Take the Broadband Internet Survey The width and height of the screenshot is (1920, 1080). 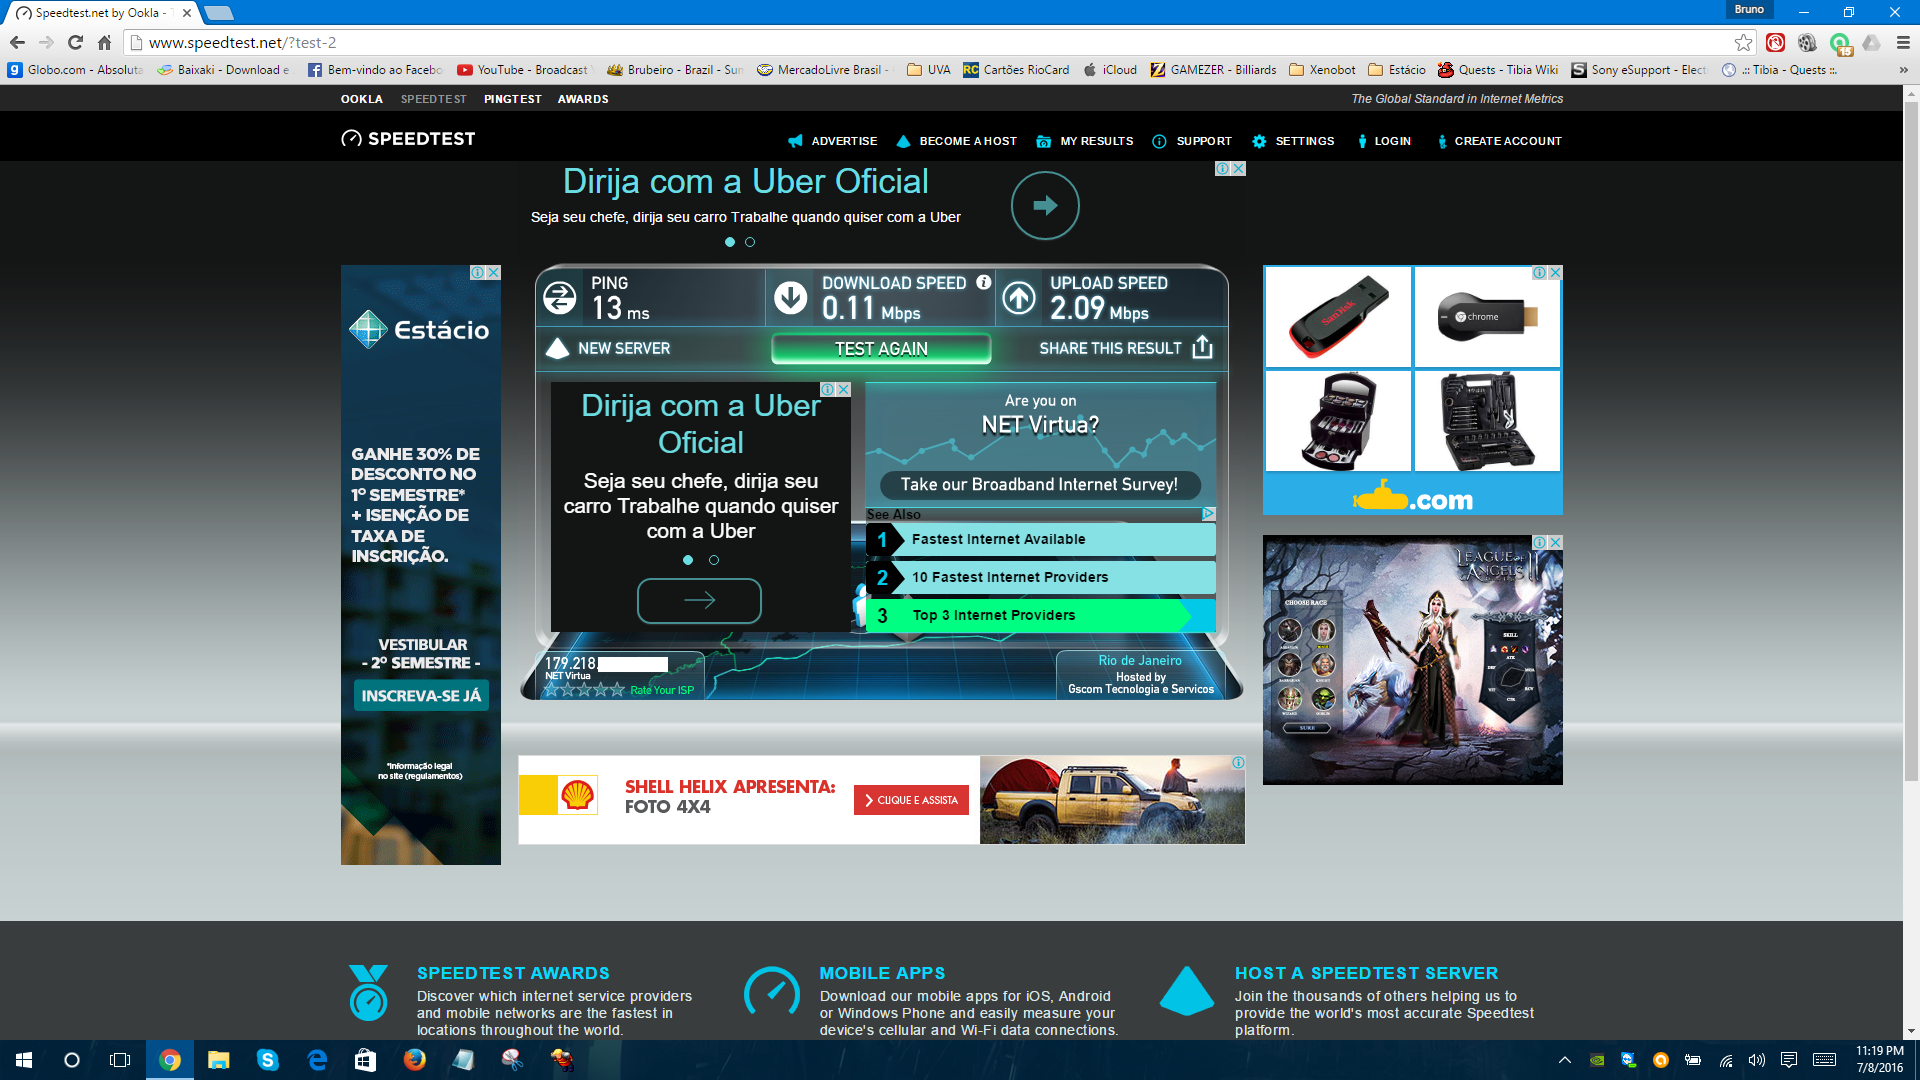point(1039,485)
